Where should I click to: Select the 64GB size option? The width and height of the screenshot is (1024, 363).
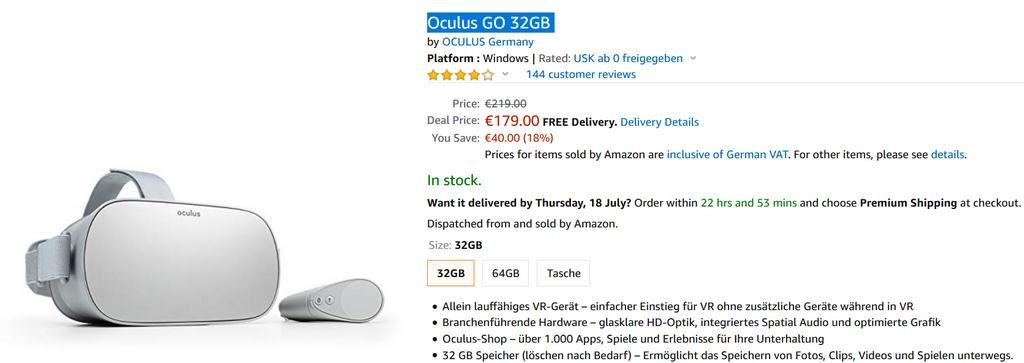pos(505,273)
